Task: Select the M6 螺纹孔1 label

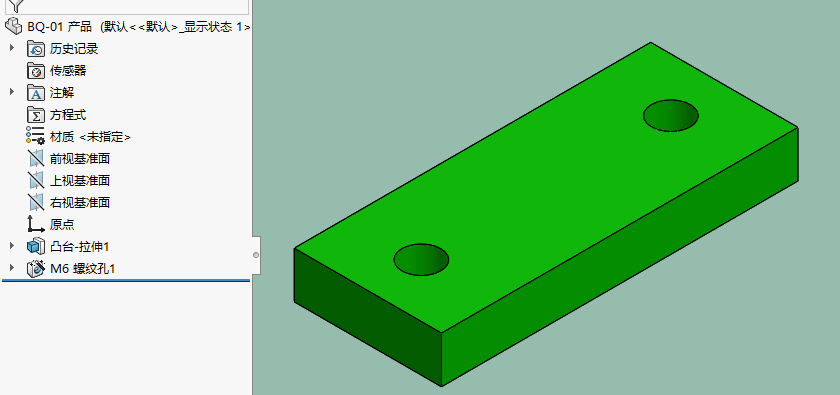Action: (82, 269)
